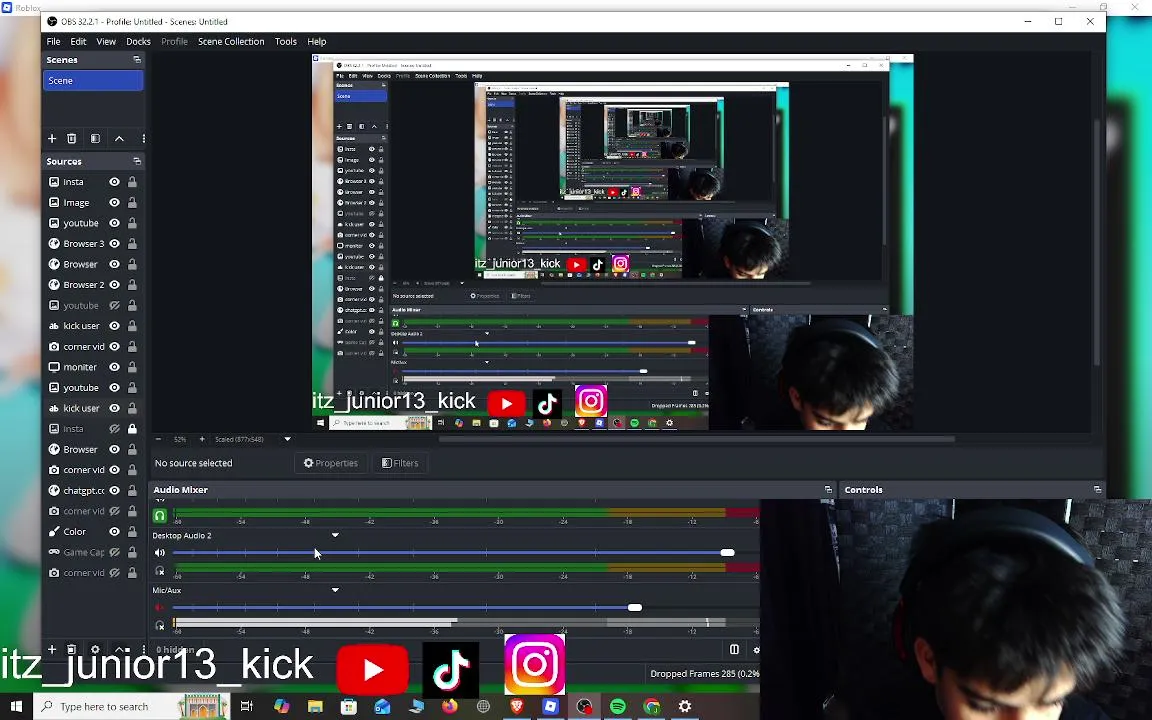Click the Properties button
Screen dimensions: 1152x720
(331, 463)
